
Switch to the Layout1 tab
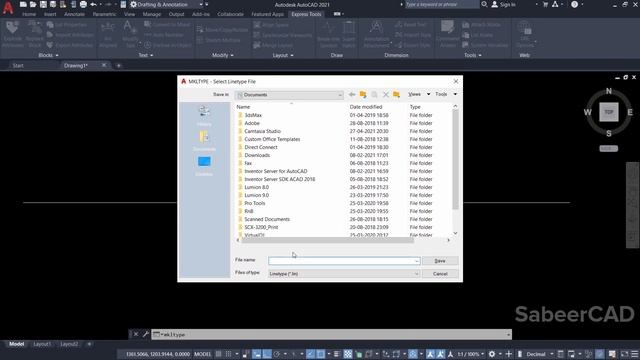42,344
